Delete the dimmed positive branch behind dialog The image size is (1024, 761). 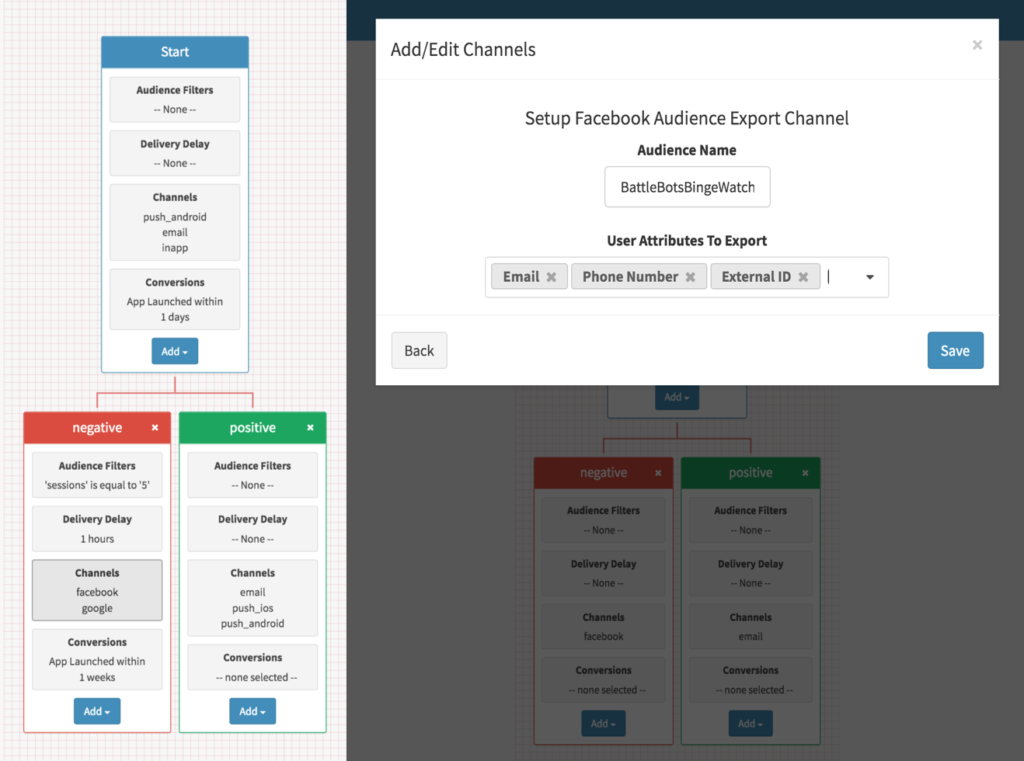(x=805, y=473)
